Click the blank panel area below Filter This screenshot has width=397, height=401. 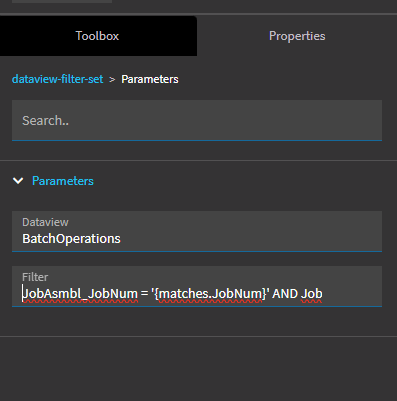[x=198, y=368]
